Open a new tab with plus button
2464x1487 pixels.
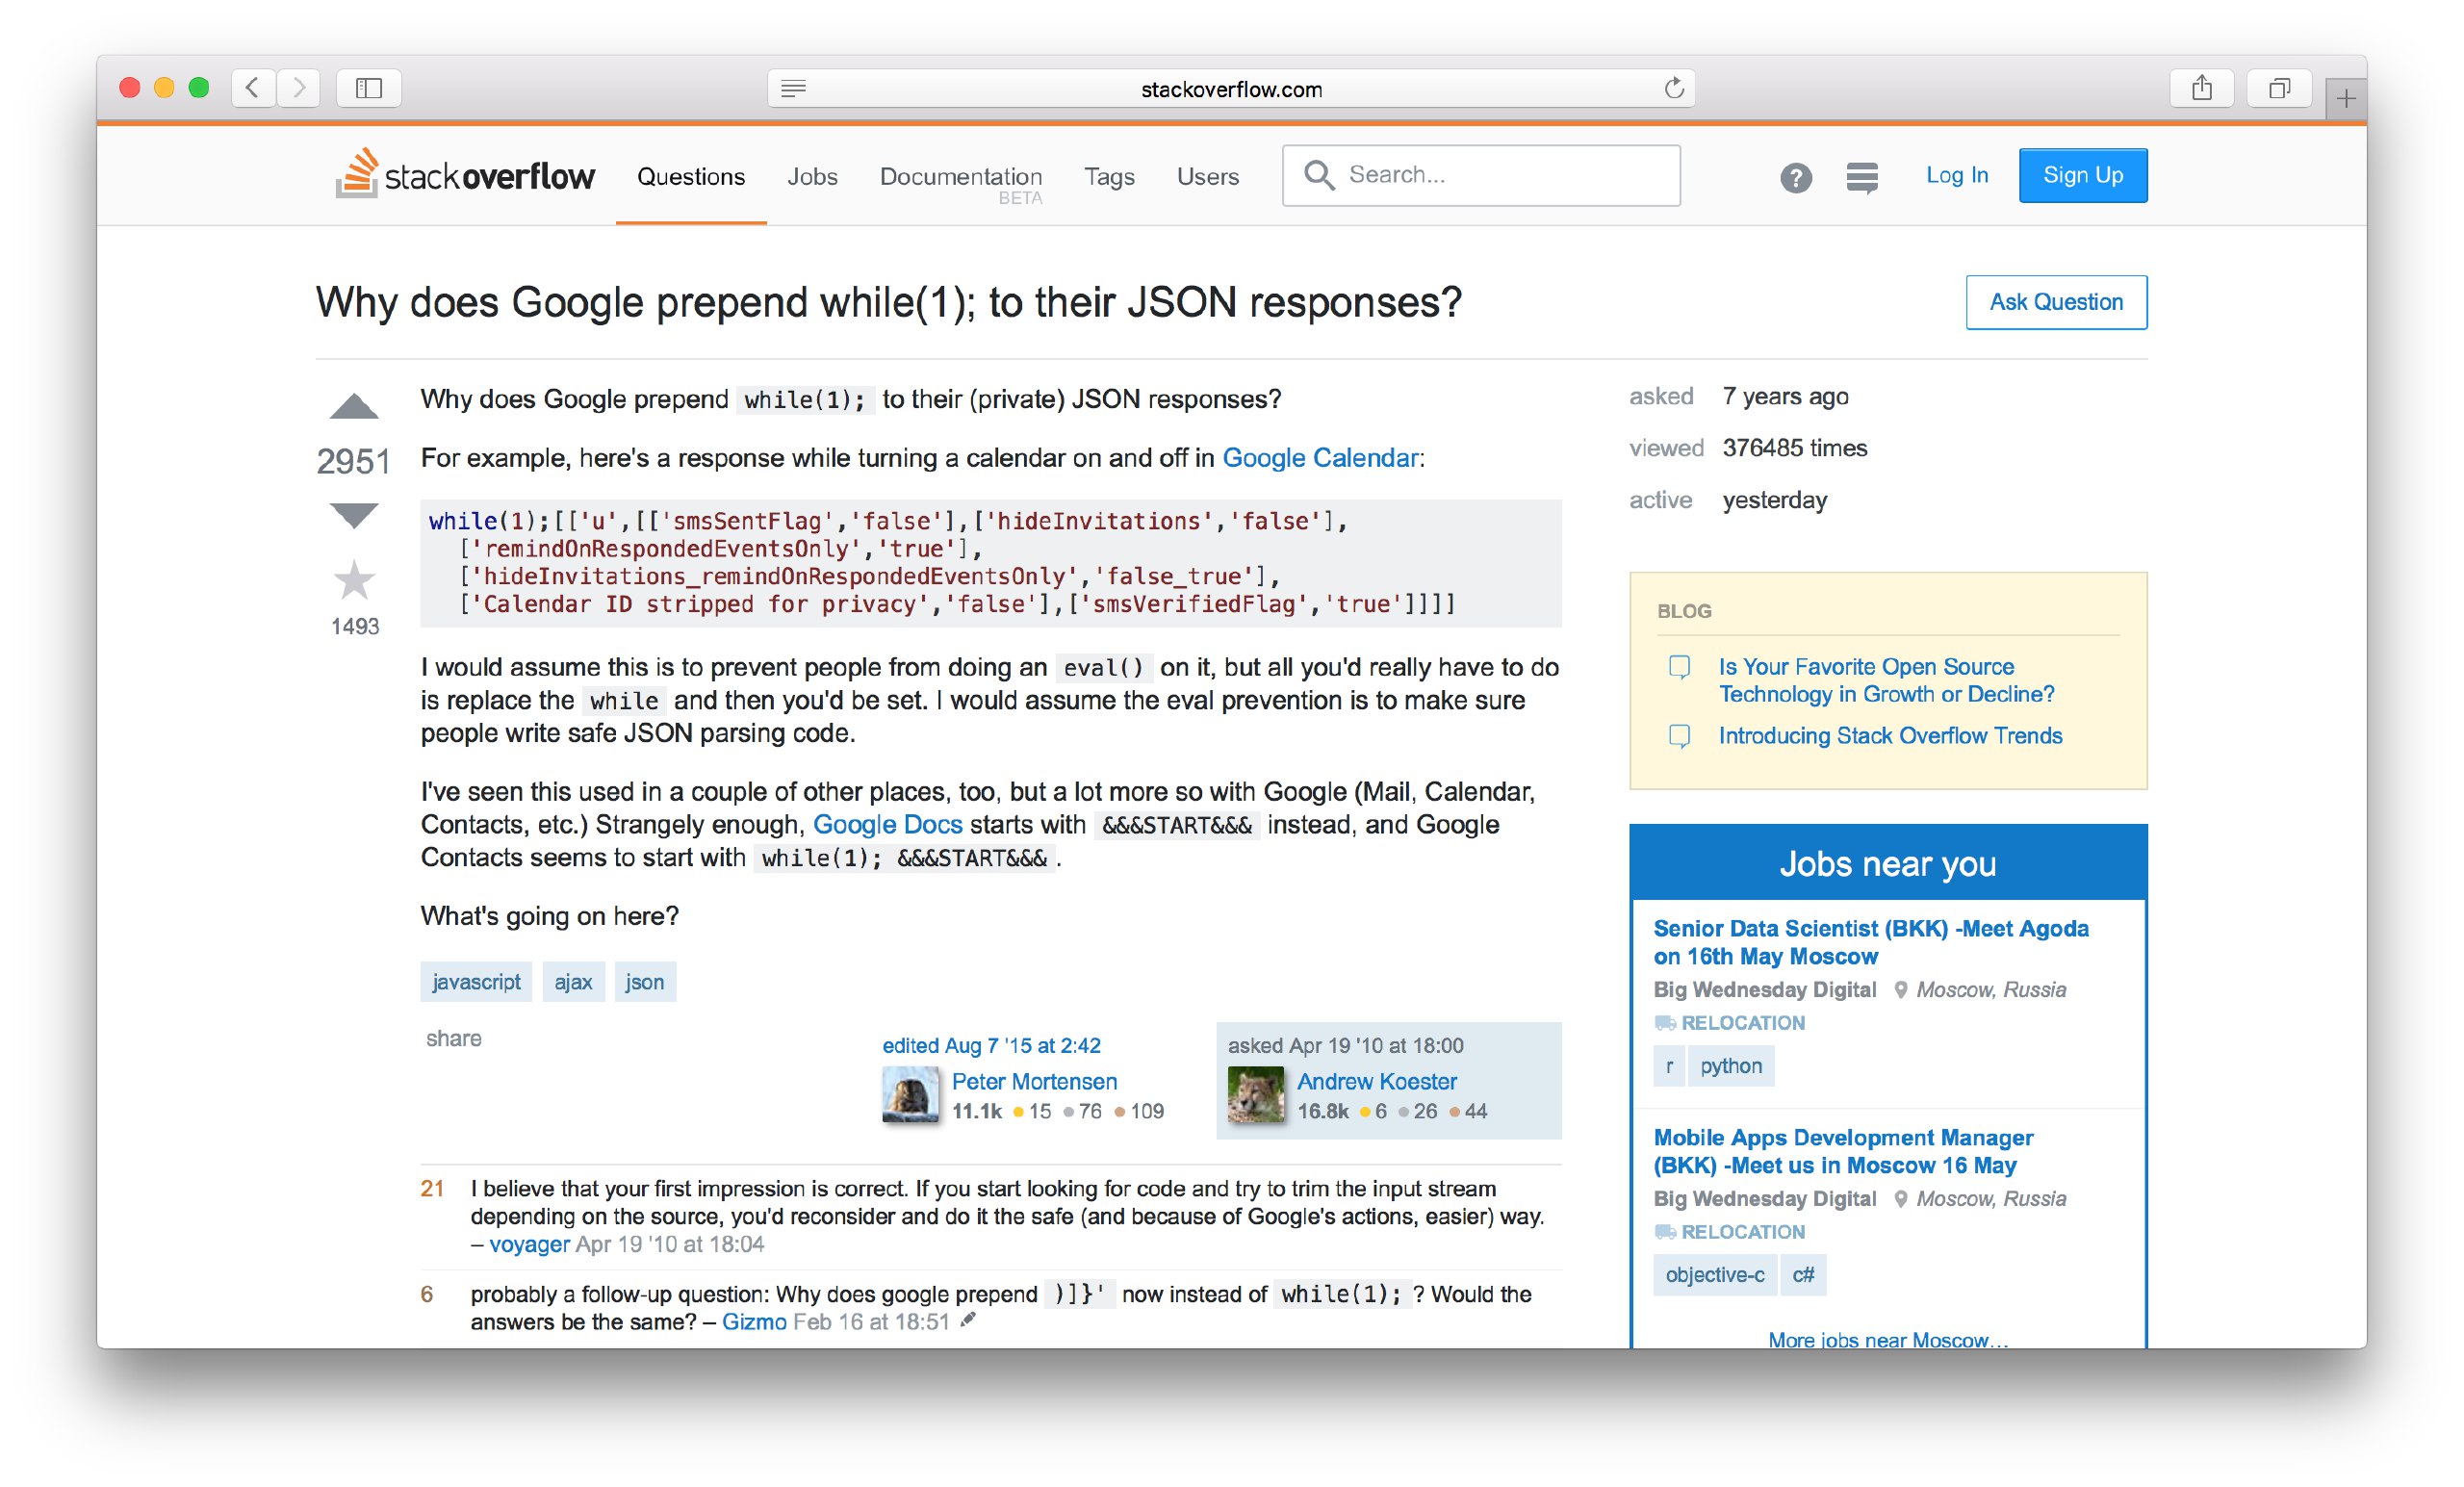2345,98
